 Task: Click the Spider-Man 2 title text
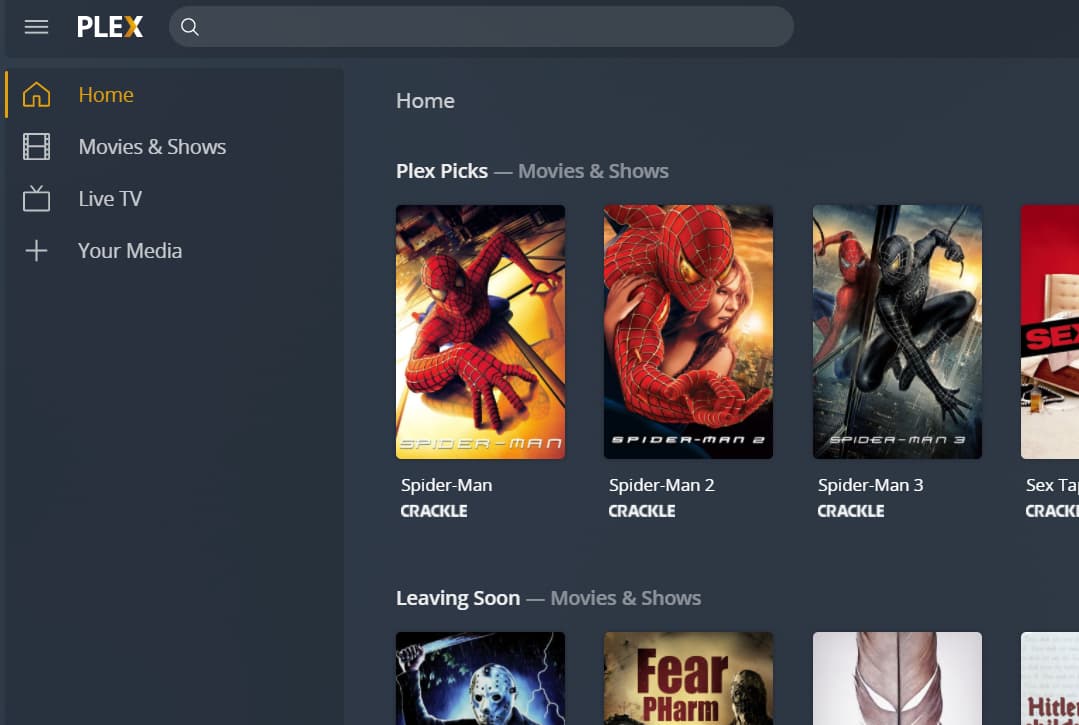[x=661, y=485]
